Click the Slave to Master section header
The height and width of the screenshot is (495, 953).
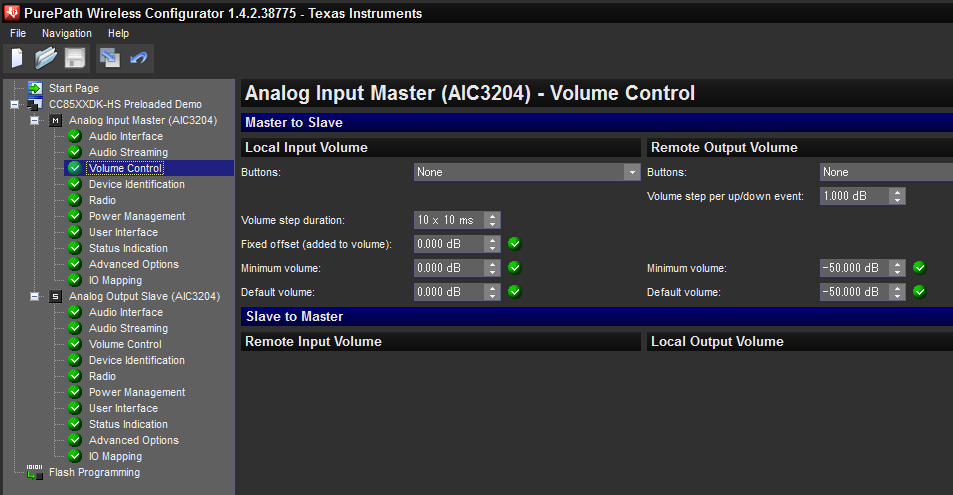pos(597,316)
